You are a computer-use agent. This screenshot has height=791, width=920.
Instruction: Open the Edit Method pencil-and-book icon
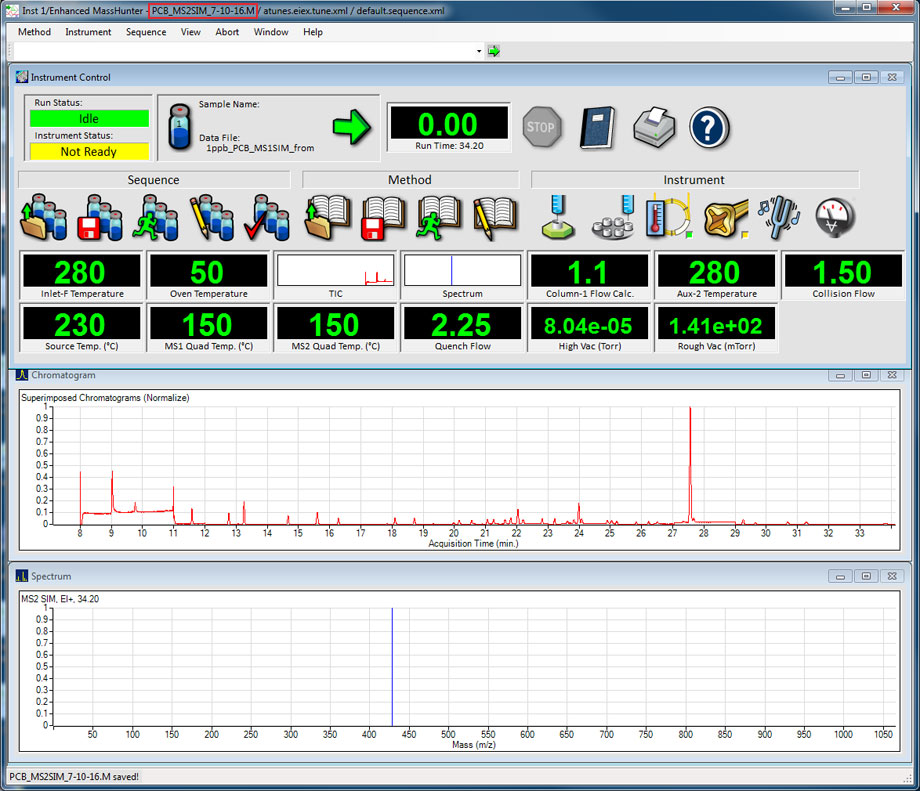[x=495, y=217]
